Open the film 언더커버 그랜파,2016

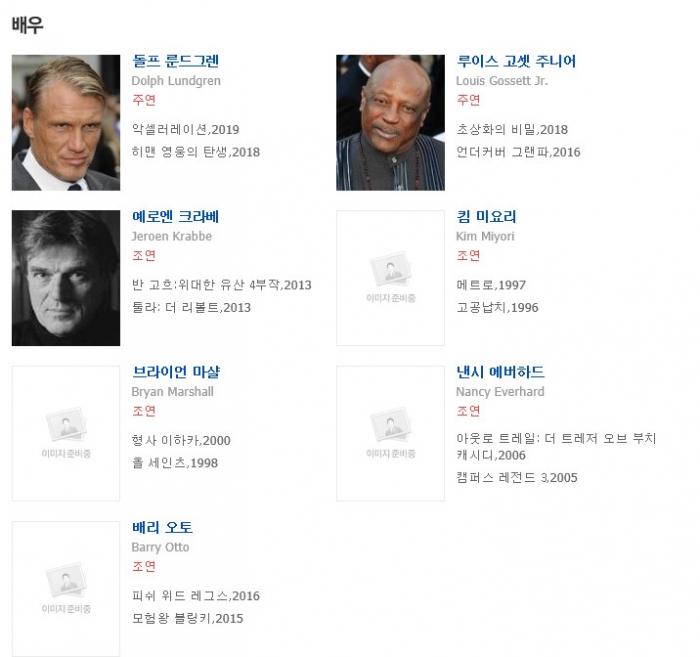518,152
